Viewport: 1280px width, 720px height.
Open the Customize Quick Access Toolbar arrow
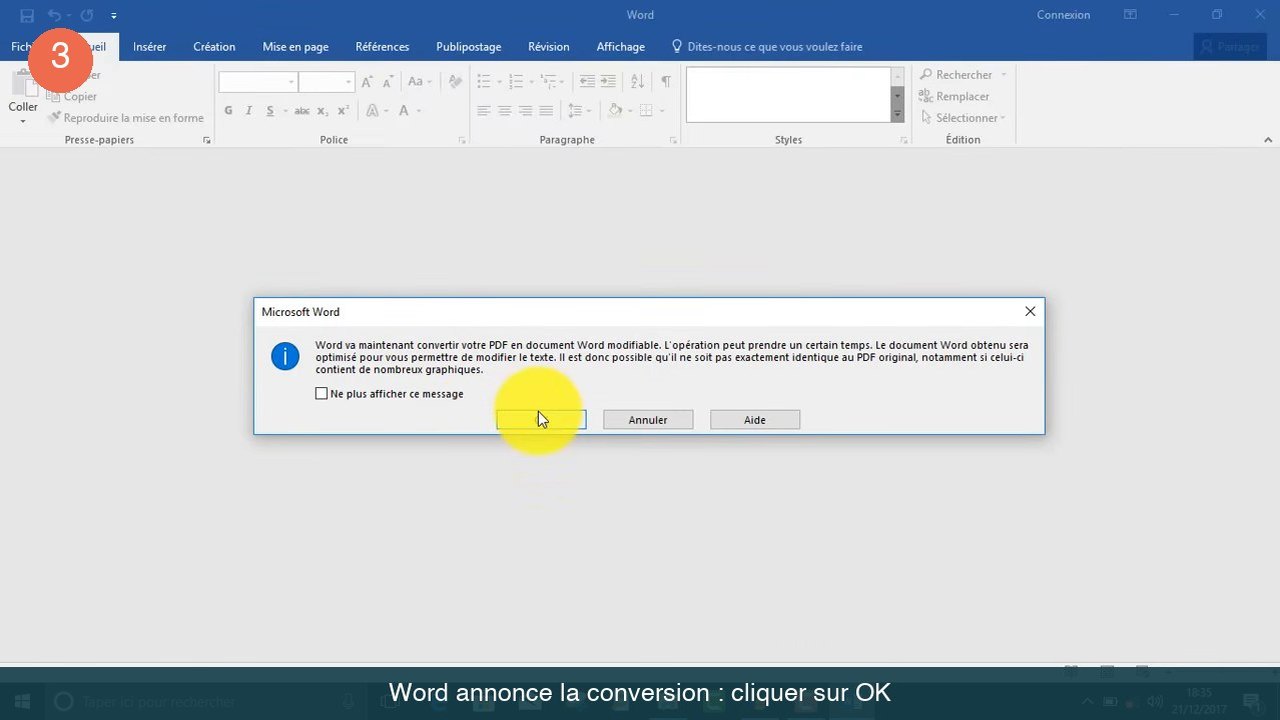click(113, 16)
